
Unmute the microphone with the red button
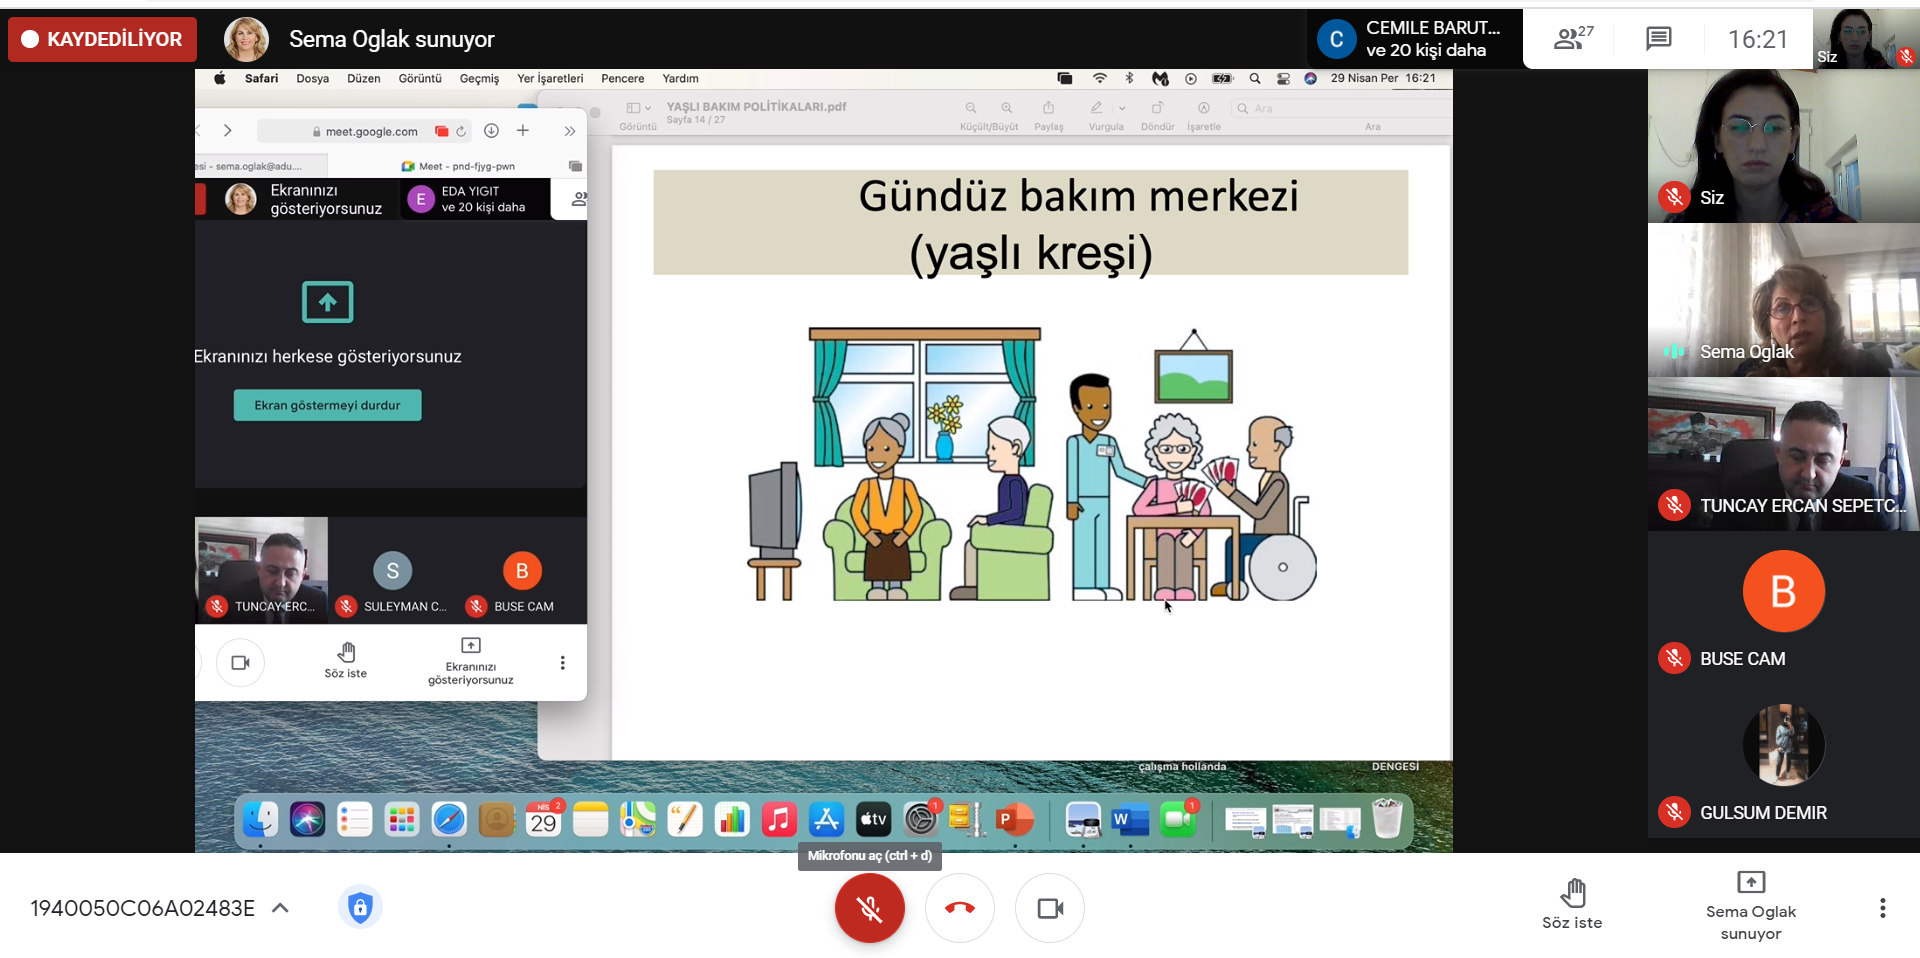pyautogui.click(x=869, y=908)
